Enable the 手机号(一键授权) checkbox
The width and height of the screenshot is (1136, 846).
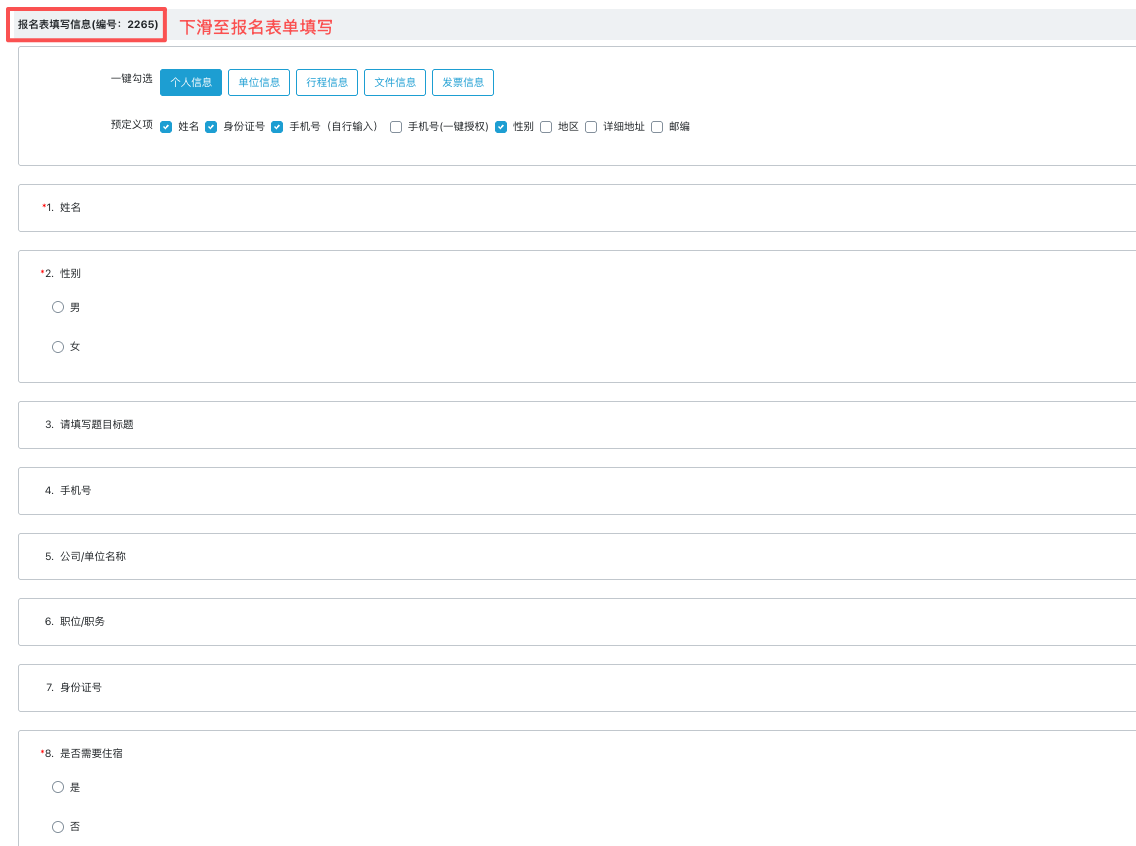396,127
